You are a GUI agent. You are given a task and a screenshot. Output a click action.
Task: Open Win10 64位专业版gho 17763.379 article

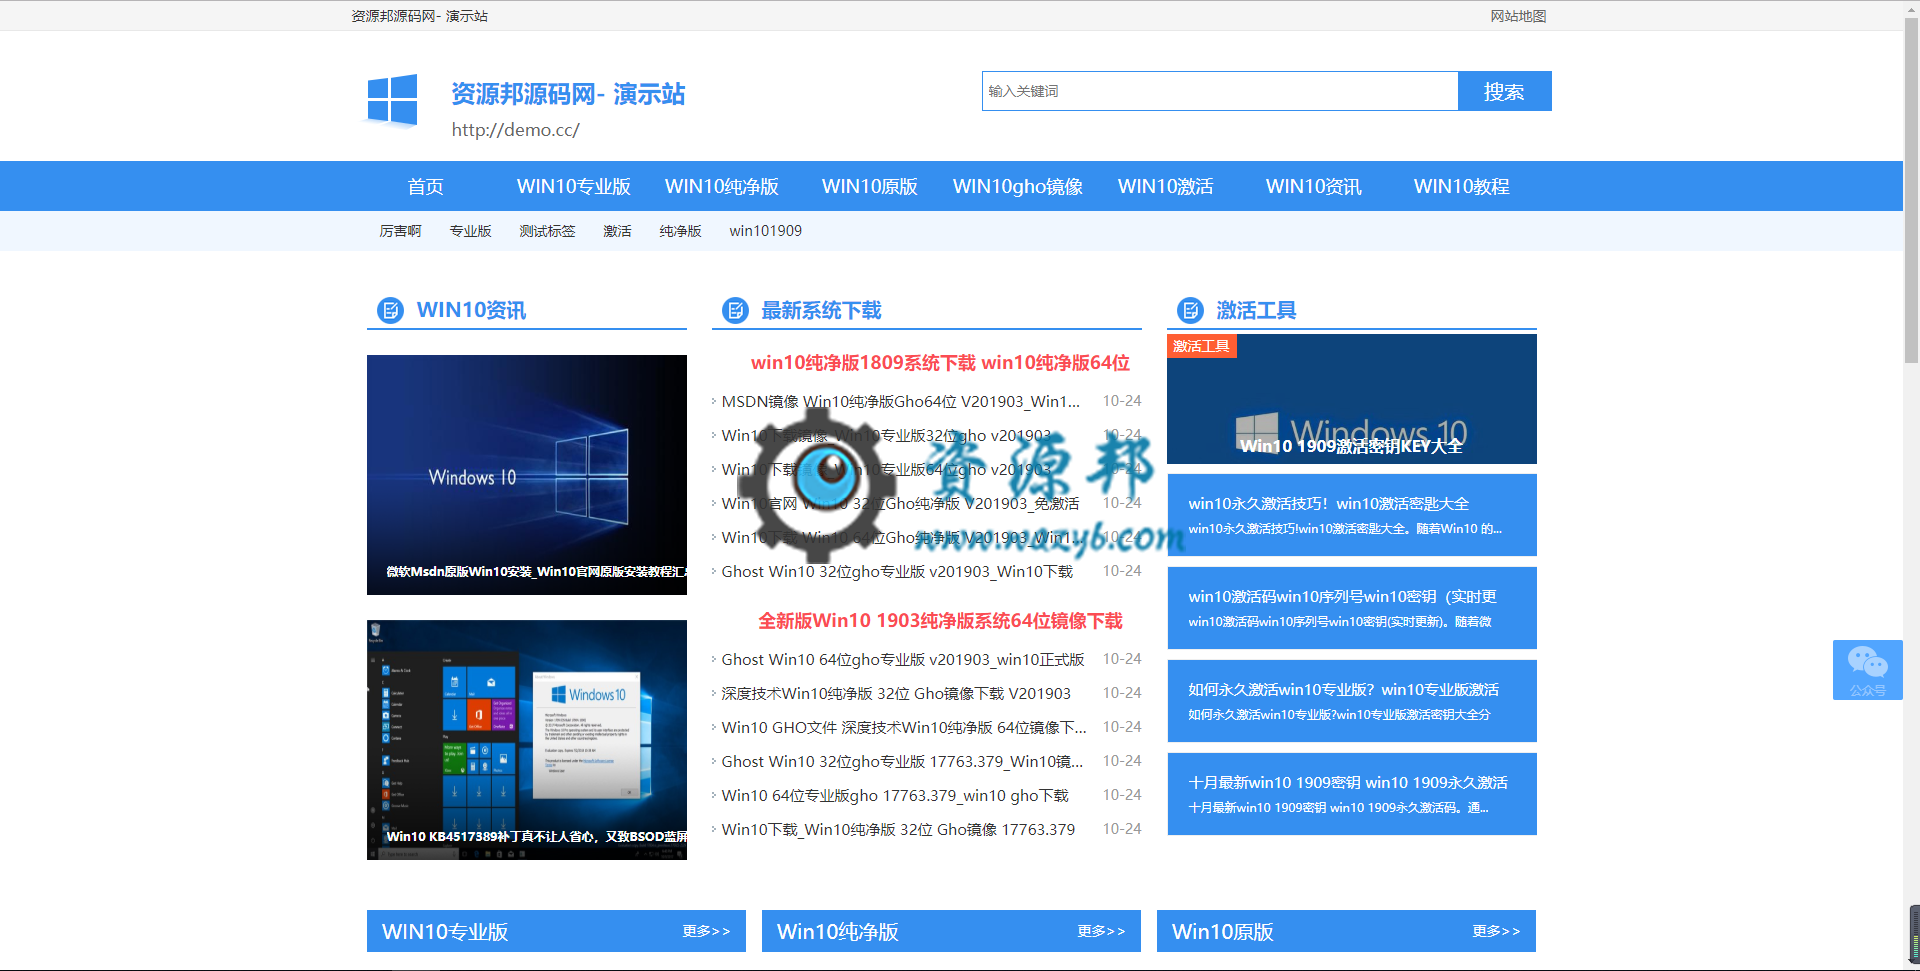tap(895, 795)
